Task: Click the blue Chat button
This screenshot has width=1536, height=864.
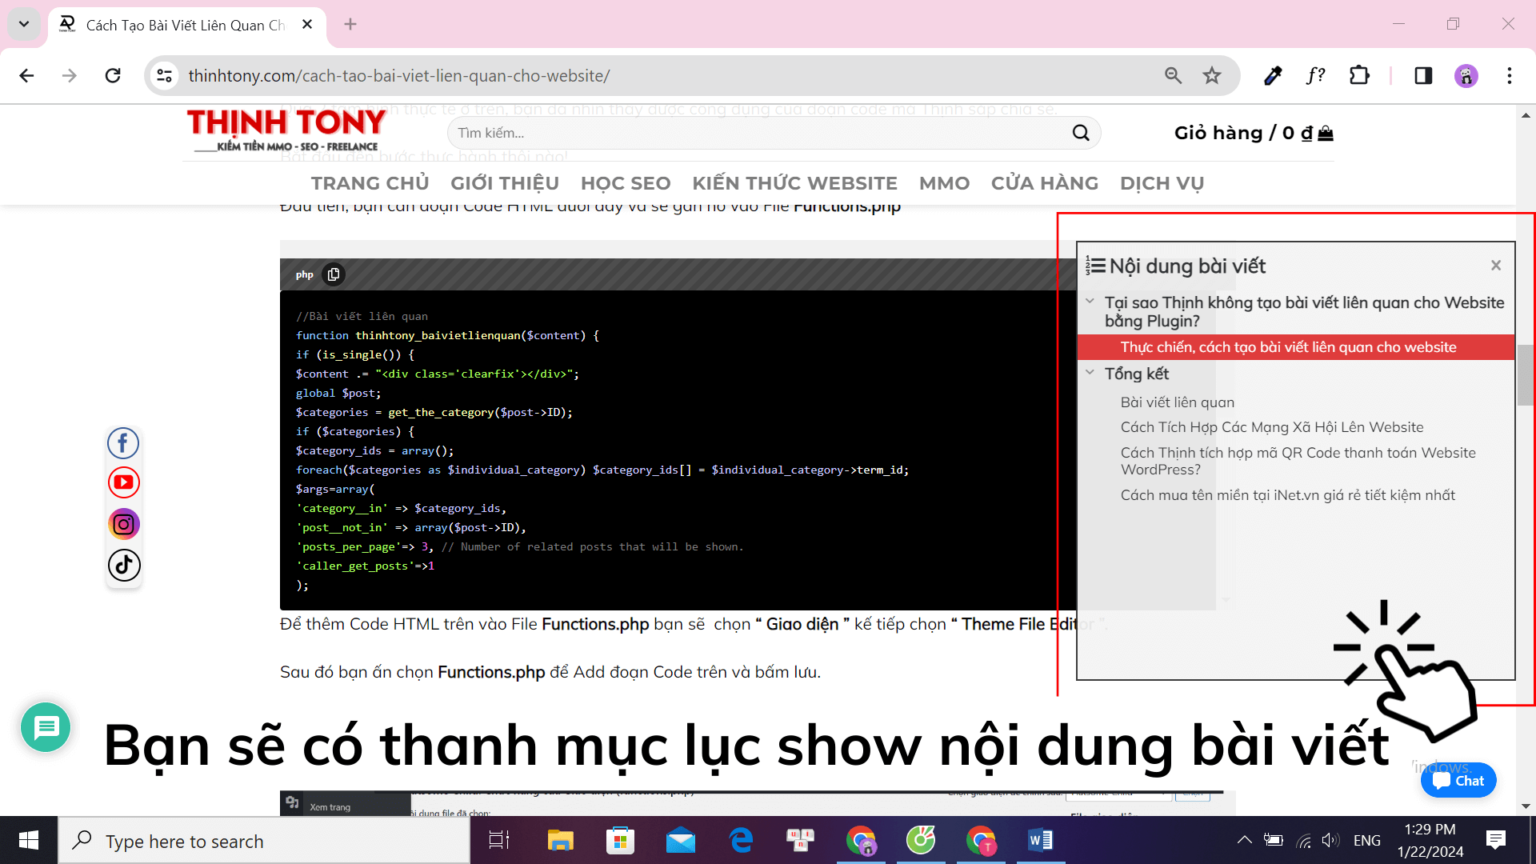Action: (x=1458, y=780)
